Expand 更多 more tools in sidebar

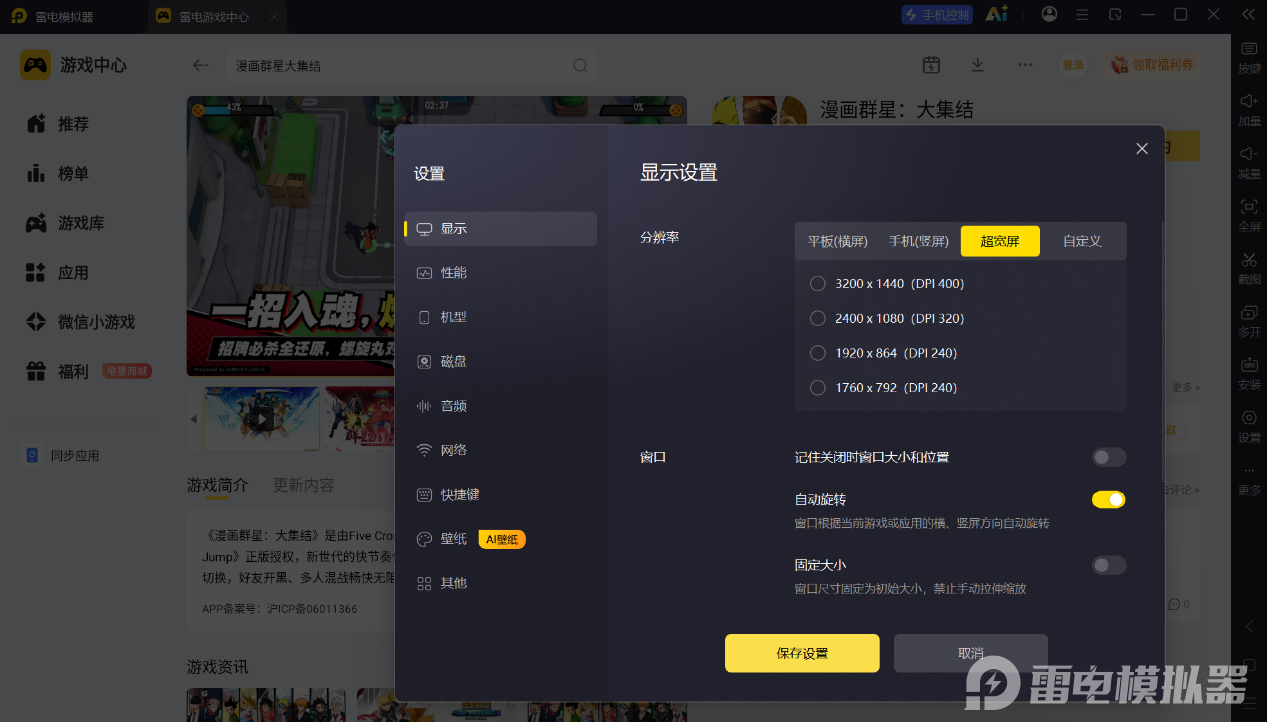click(x=1249, y=480)
